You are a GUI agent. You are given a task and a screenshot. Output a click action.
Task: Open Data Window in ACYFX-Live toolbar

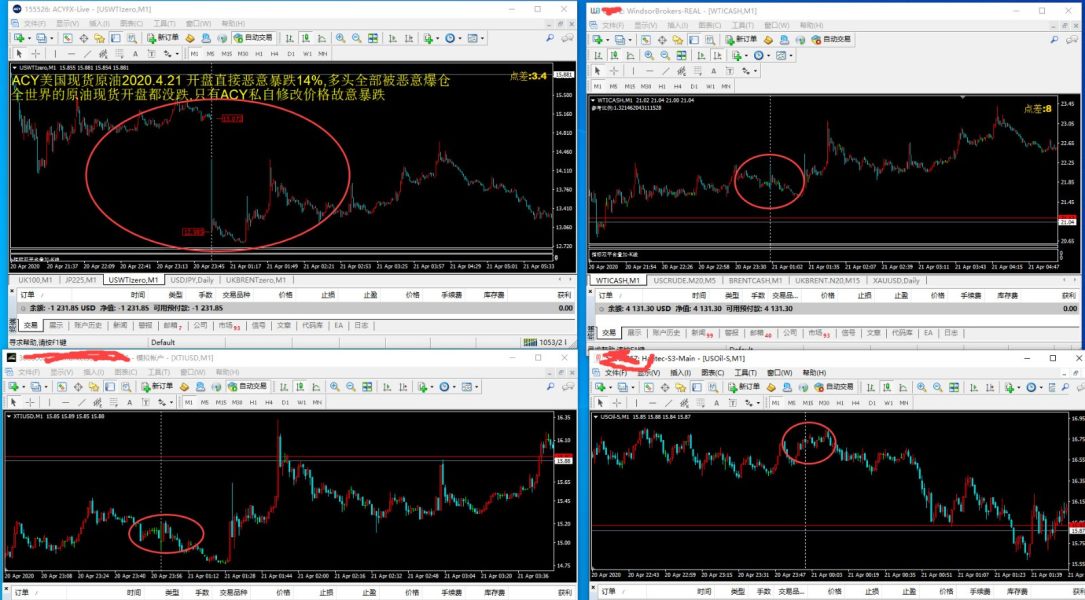pos(84,37)
